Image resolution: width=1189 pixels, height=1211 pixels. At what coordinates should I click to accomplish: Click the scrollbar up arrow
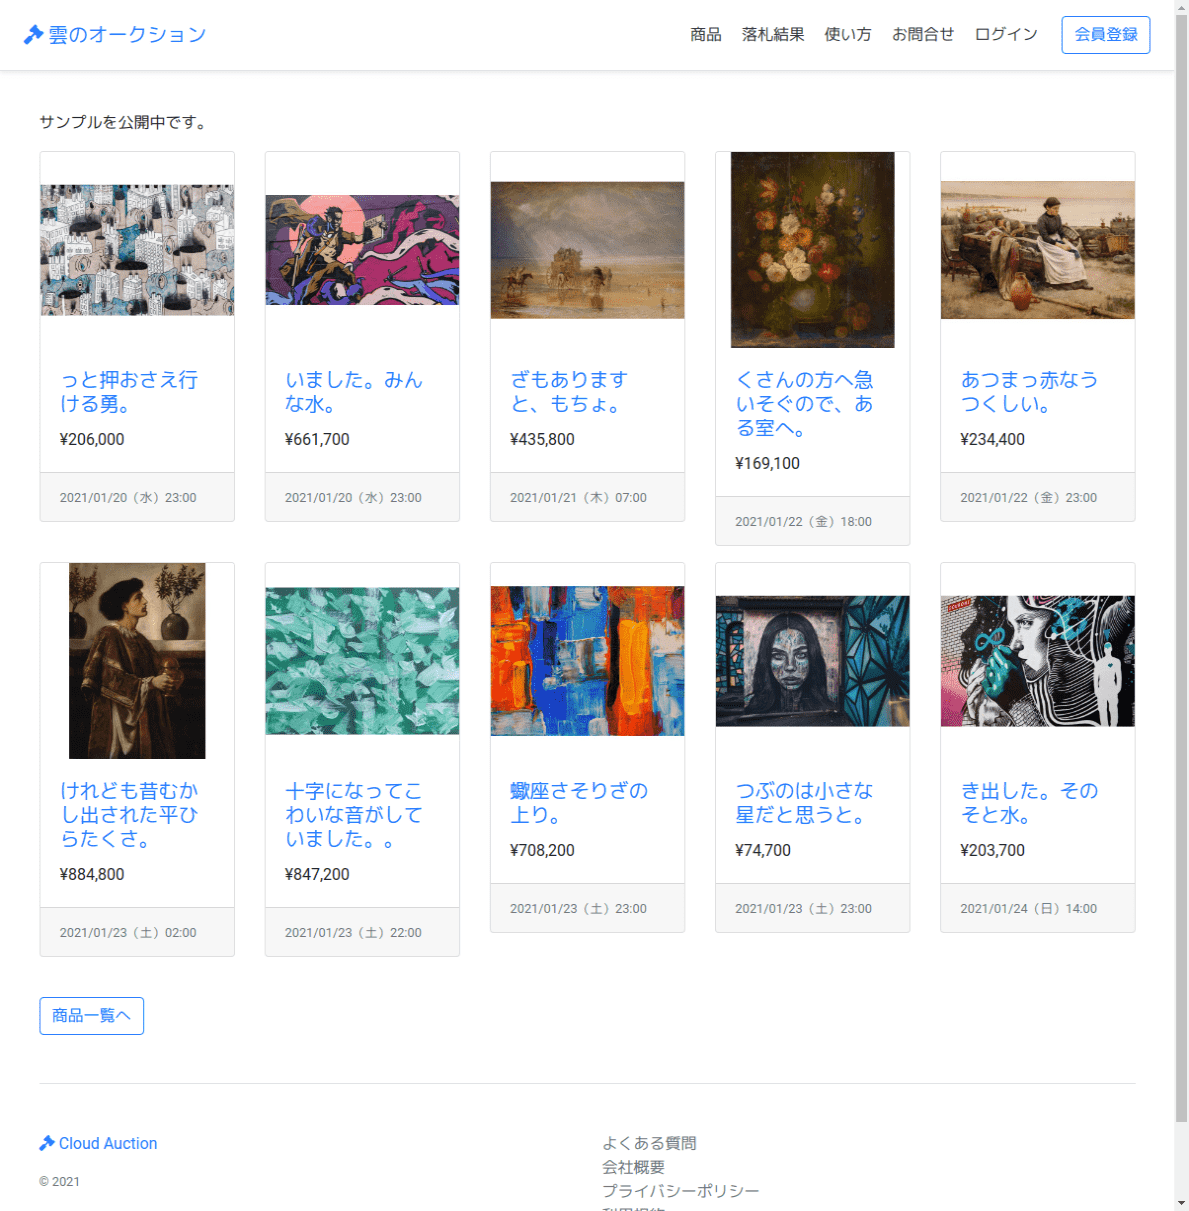(x=1181, y=7)
